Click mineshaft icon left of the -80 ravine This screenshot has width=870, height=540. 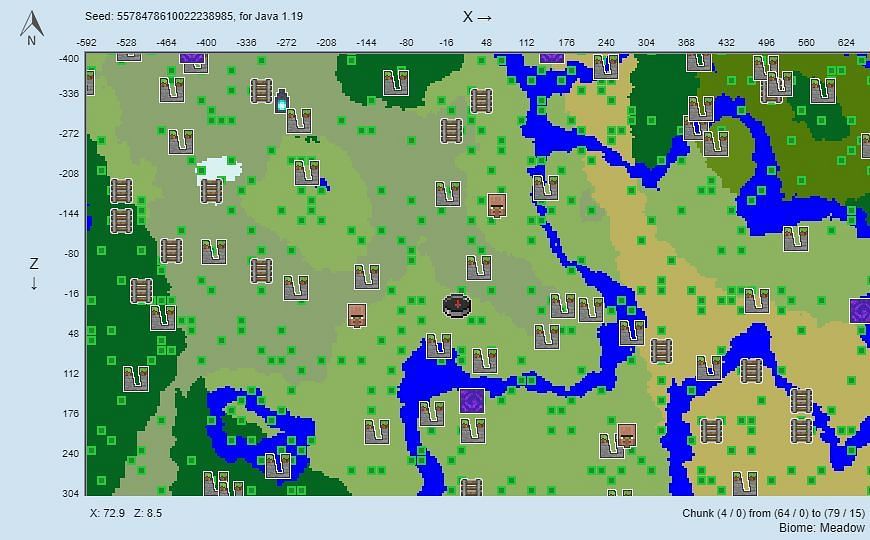(171, 251)
